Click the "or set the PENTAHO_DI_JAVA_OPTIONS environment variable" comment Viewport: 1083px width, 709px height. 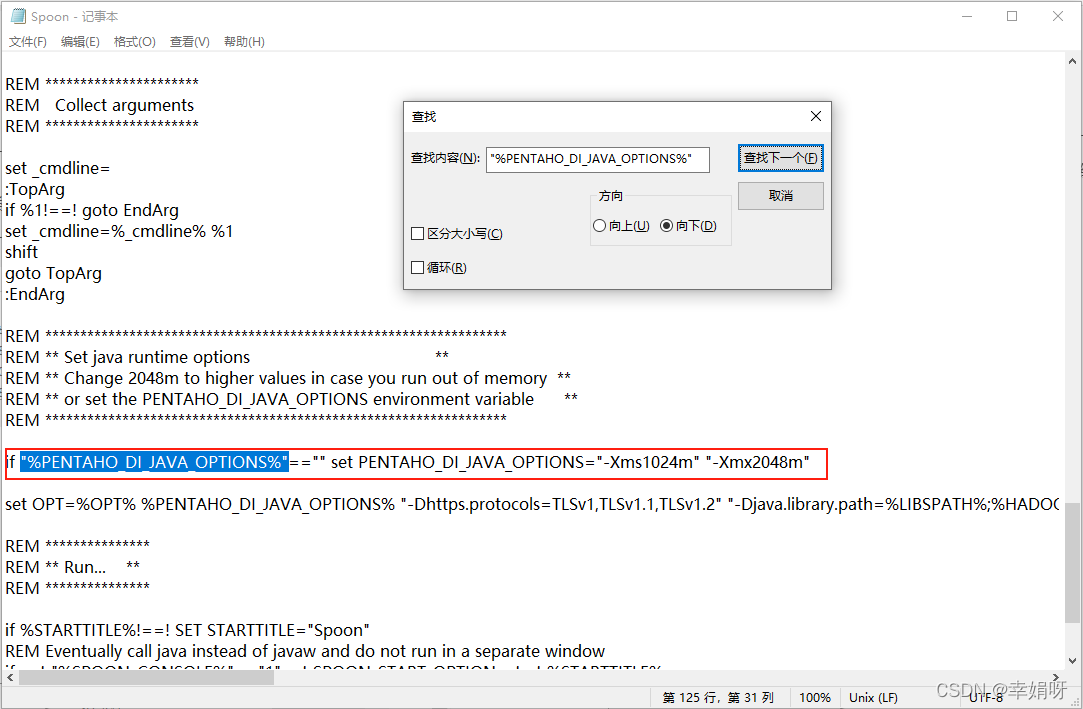(x=298, y=399)
